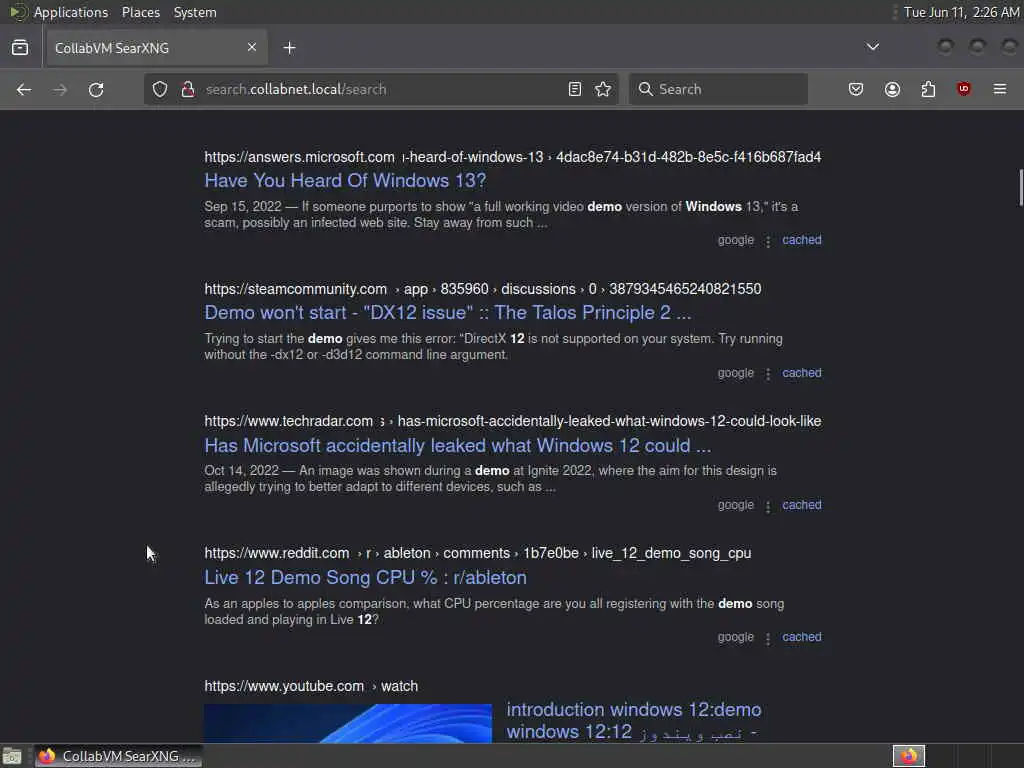Reload the current page
Screen dimensions: 1024x768
pyautogui.click(x=96, y=89)
